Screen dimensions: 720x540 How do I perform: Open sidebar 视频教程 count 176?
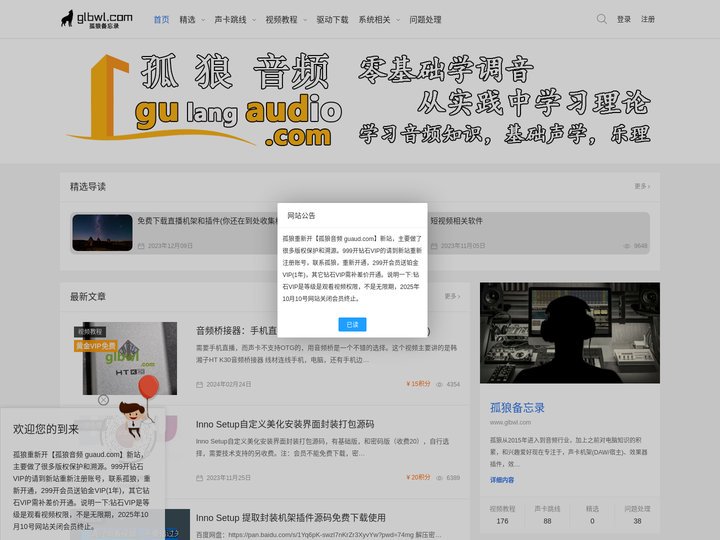502,515
